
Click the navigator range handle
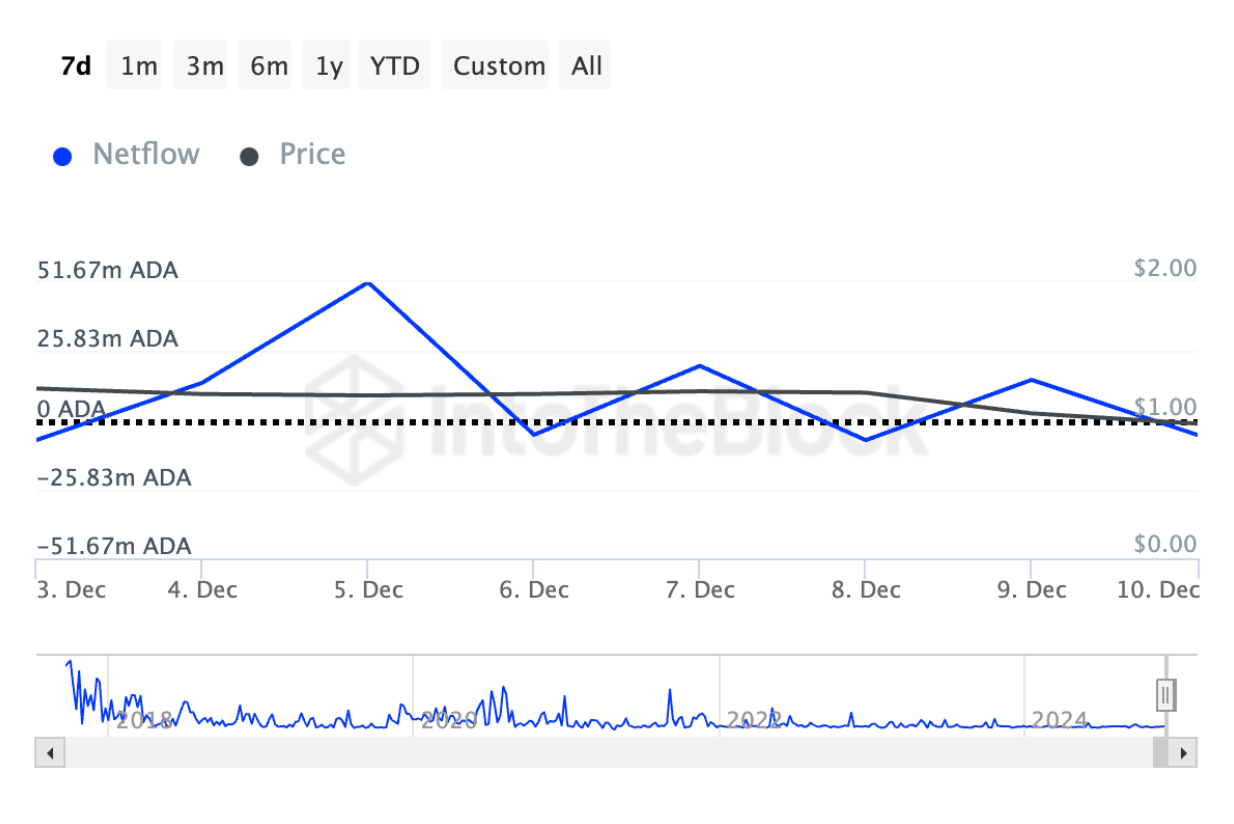pos(1166,694)
